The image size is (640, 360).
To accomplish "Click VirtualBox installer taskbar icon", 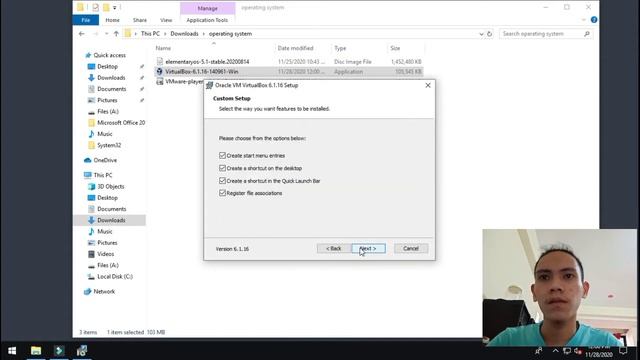I will pos(82,351).
